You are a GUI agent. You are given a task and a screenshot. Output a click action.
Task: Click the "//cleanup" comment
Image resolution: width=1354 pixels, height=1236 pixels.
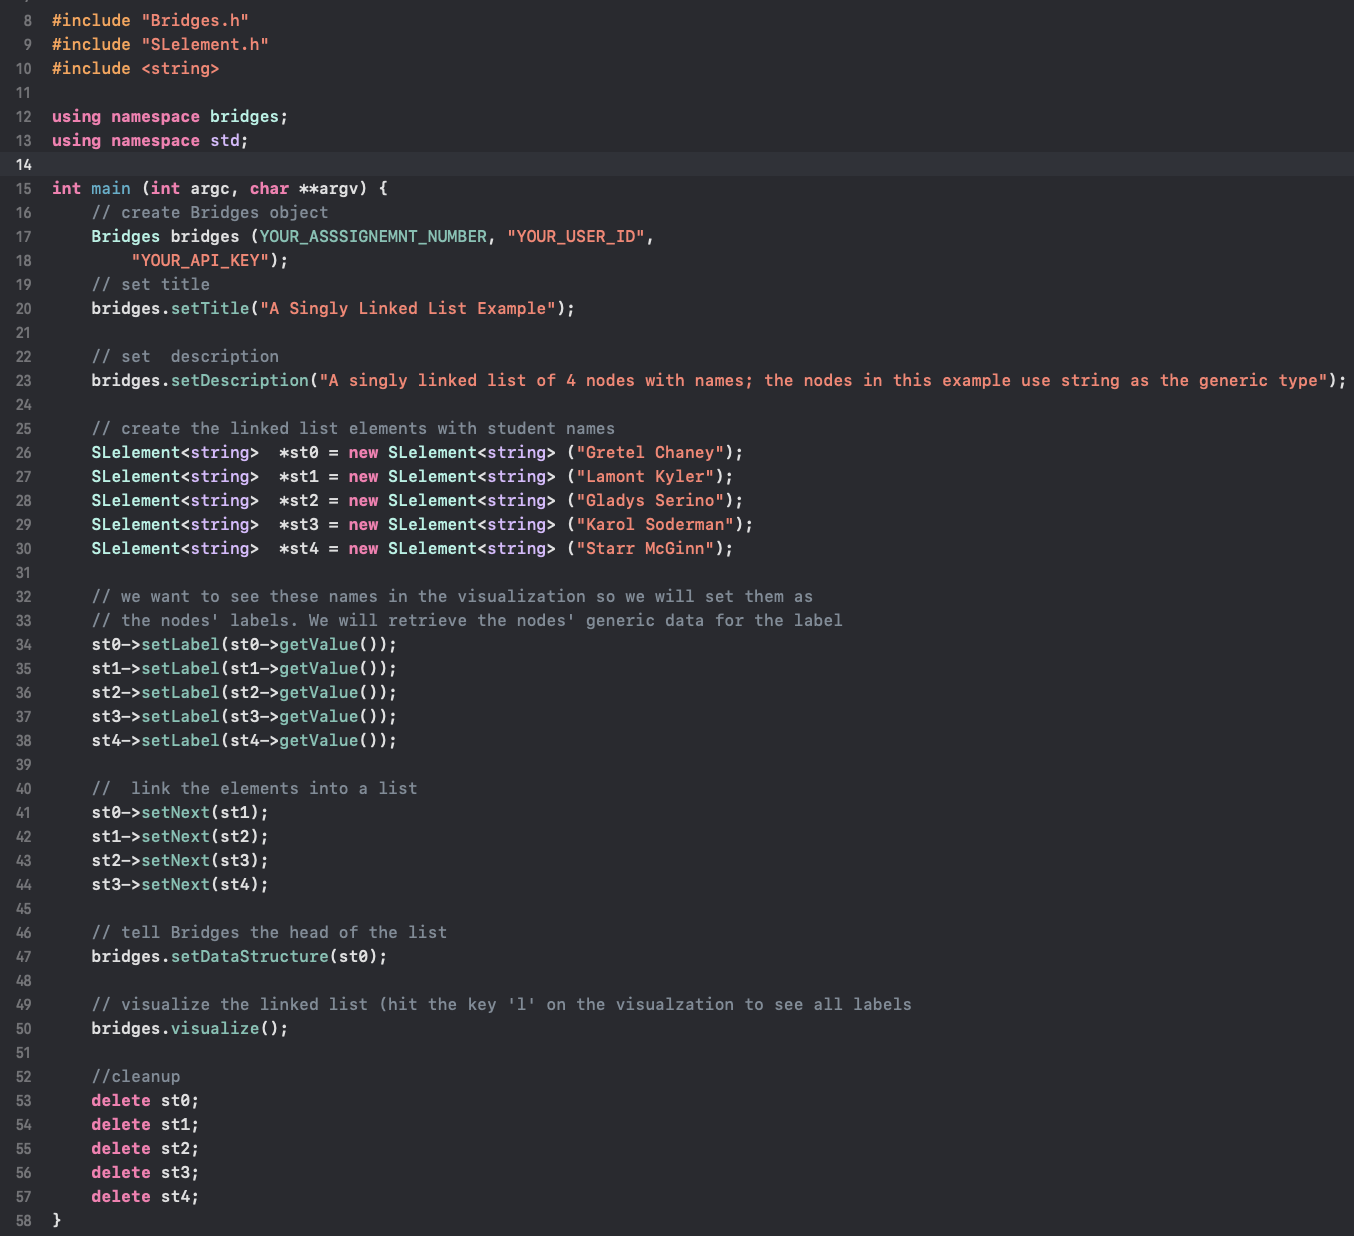coord(136,1077)
